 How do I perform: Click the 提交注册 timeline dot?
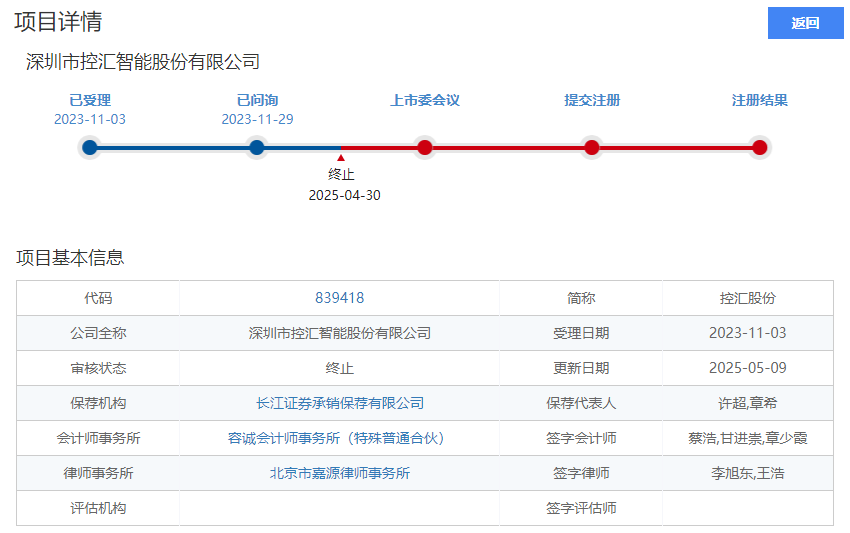[x=592, y=147]
